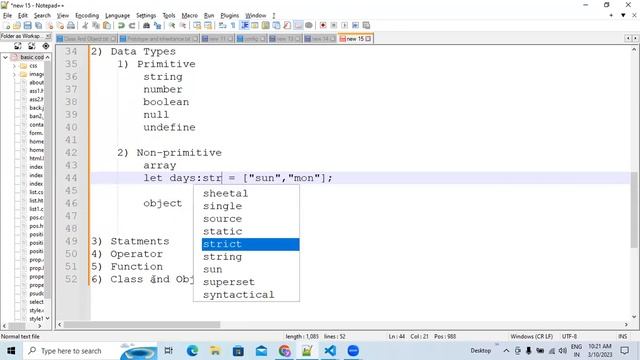
Task: Open Visual Studio Code from taskbar
Action: 330,351
